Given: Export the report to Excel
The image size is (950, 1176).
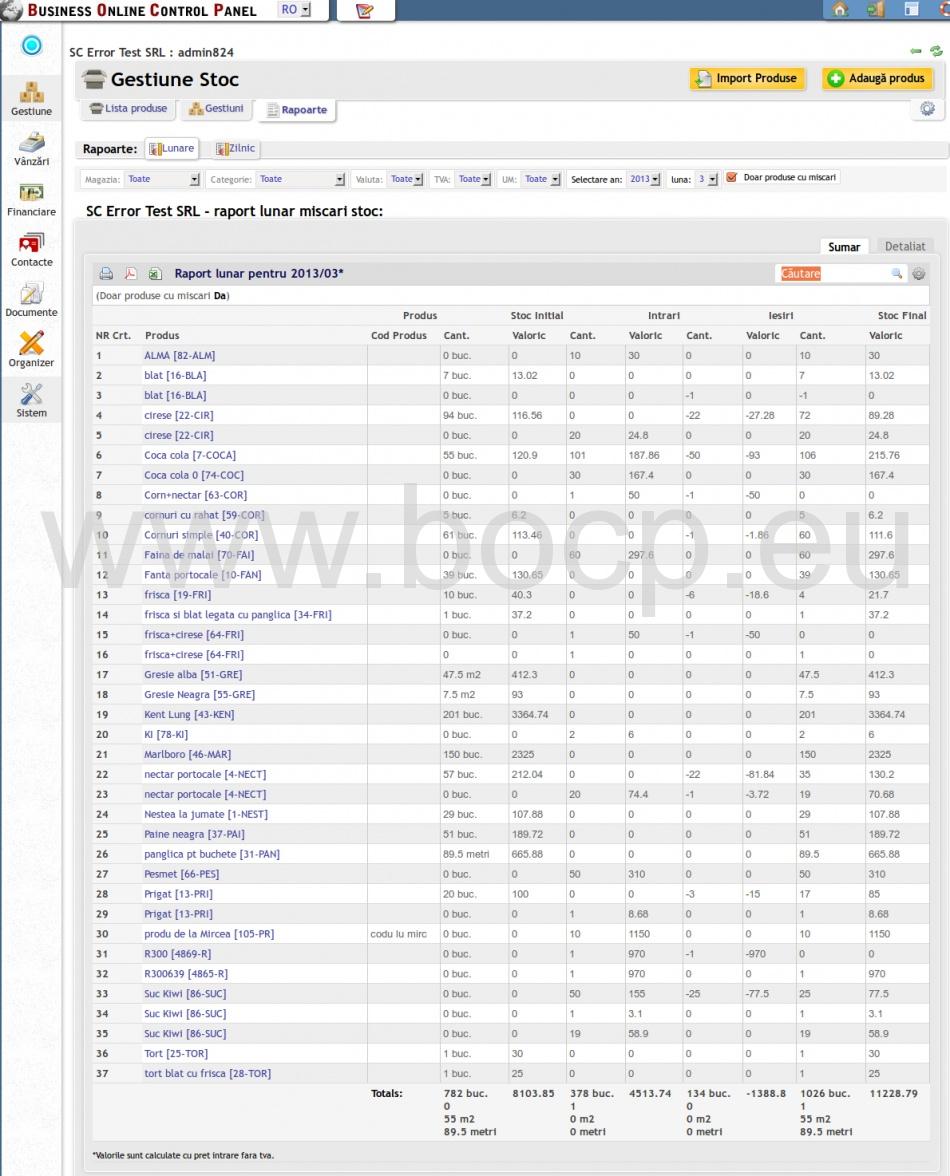Looking at the screenshot, I should point(154,274).
